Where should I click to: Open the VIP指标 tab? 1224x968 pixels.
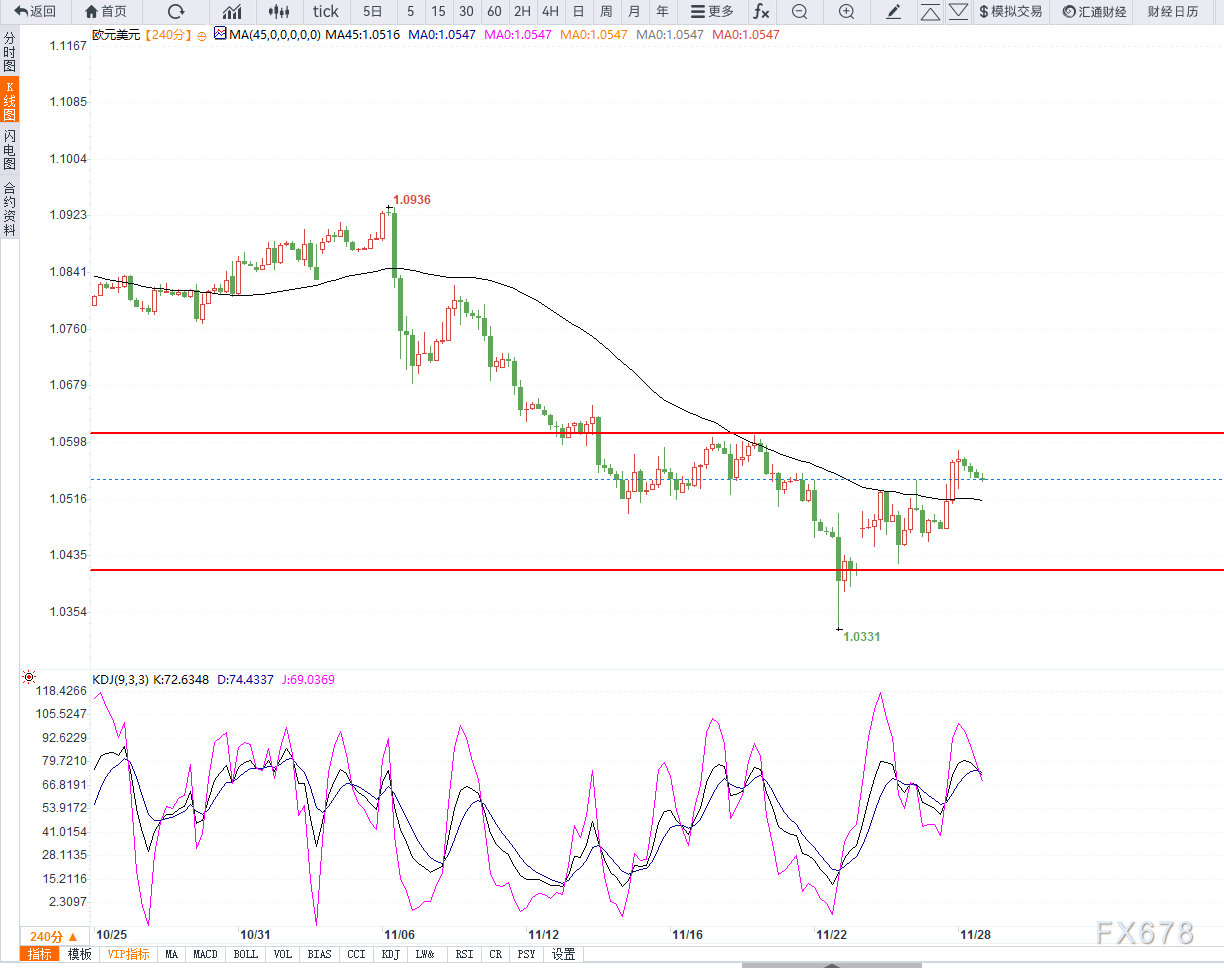pos(129,955)
